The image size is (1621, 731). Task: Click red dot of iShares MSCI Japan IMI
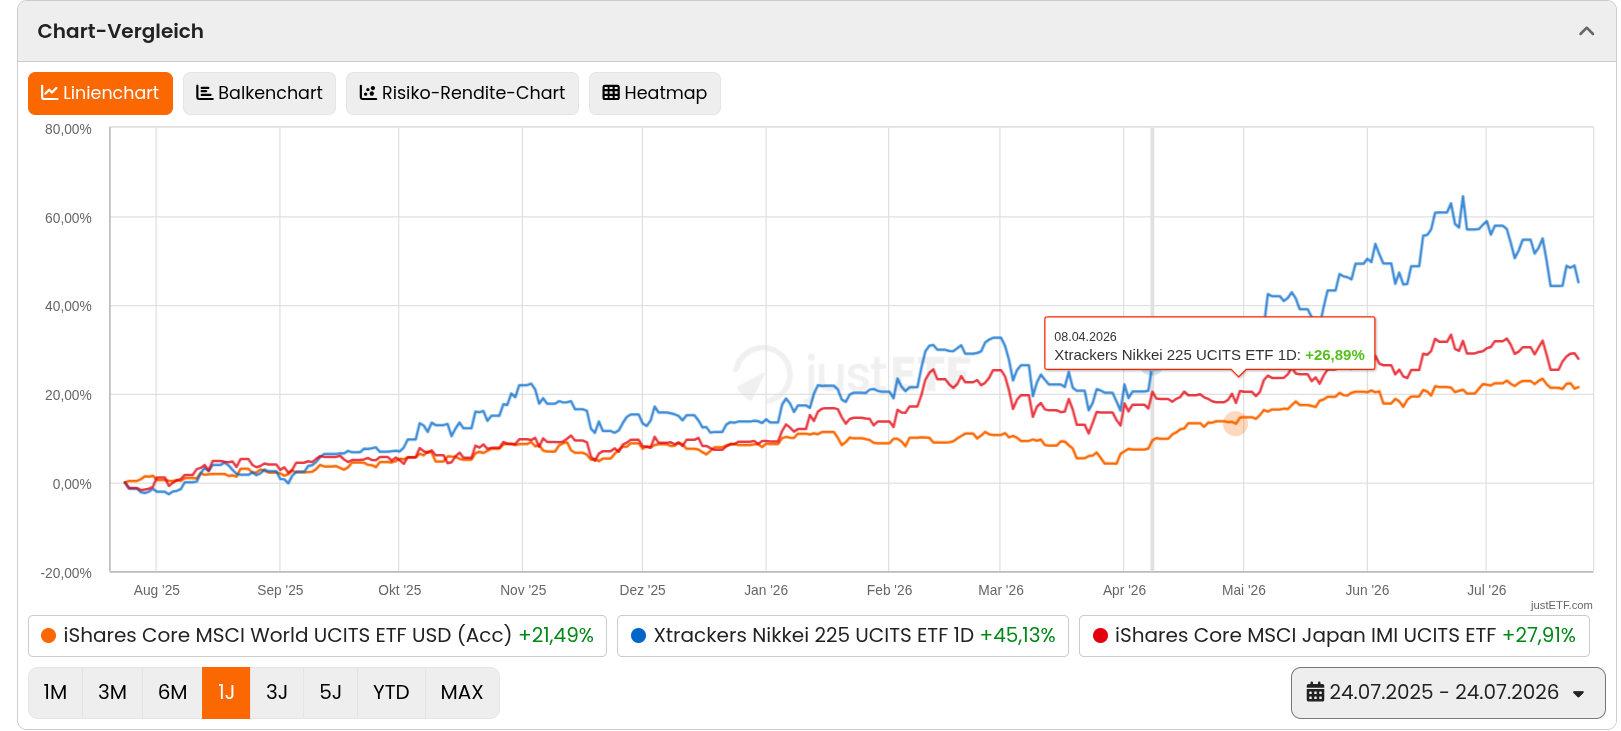coord(1100,636)
